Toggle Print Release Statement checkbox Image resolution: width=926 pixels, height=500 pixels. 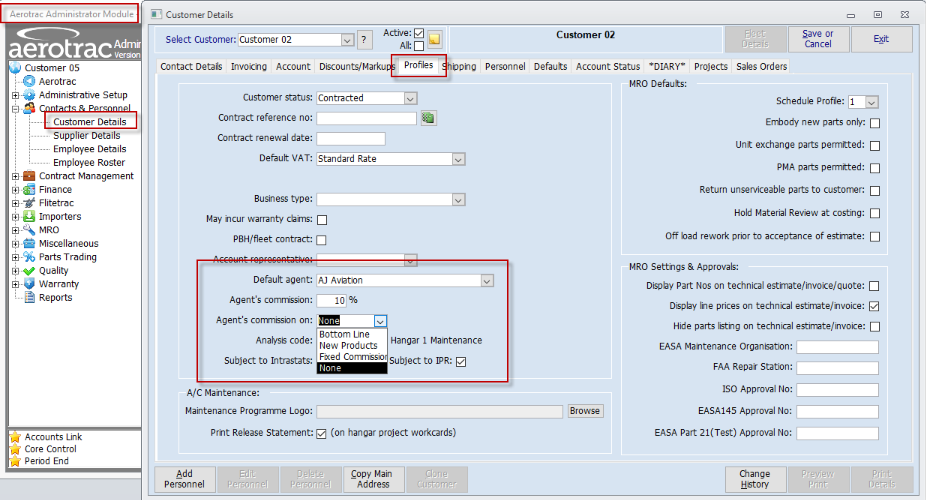tap(321, 433)
